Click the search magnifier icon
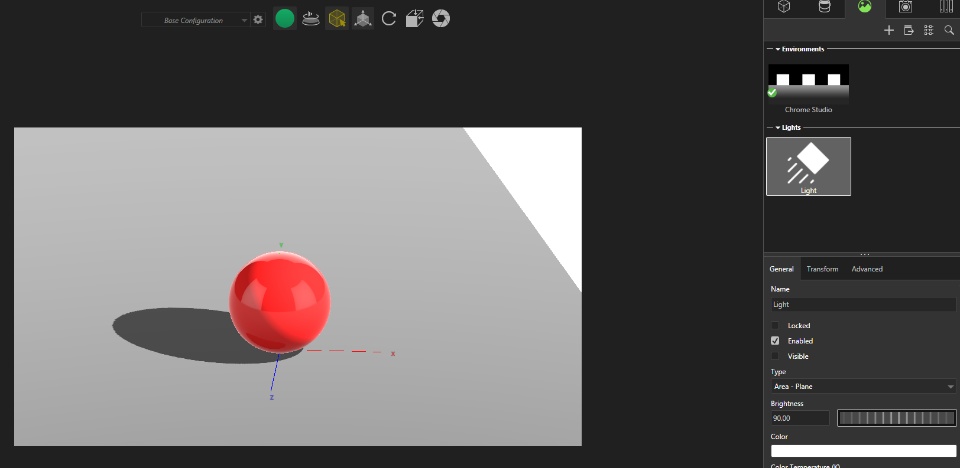Screen dimensions: 960x468 tap(949, 30)
